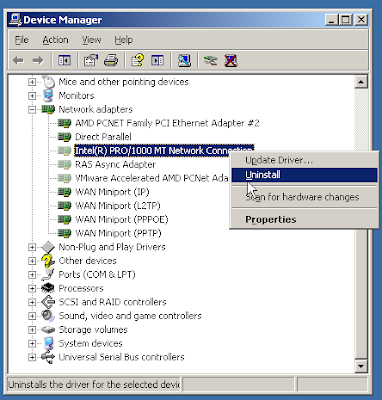
Task: Expand Mice and other pointing devices
Action: pyautogui.click(x=32, y=82)
